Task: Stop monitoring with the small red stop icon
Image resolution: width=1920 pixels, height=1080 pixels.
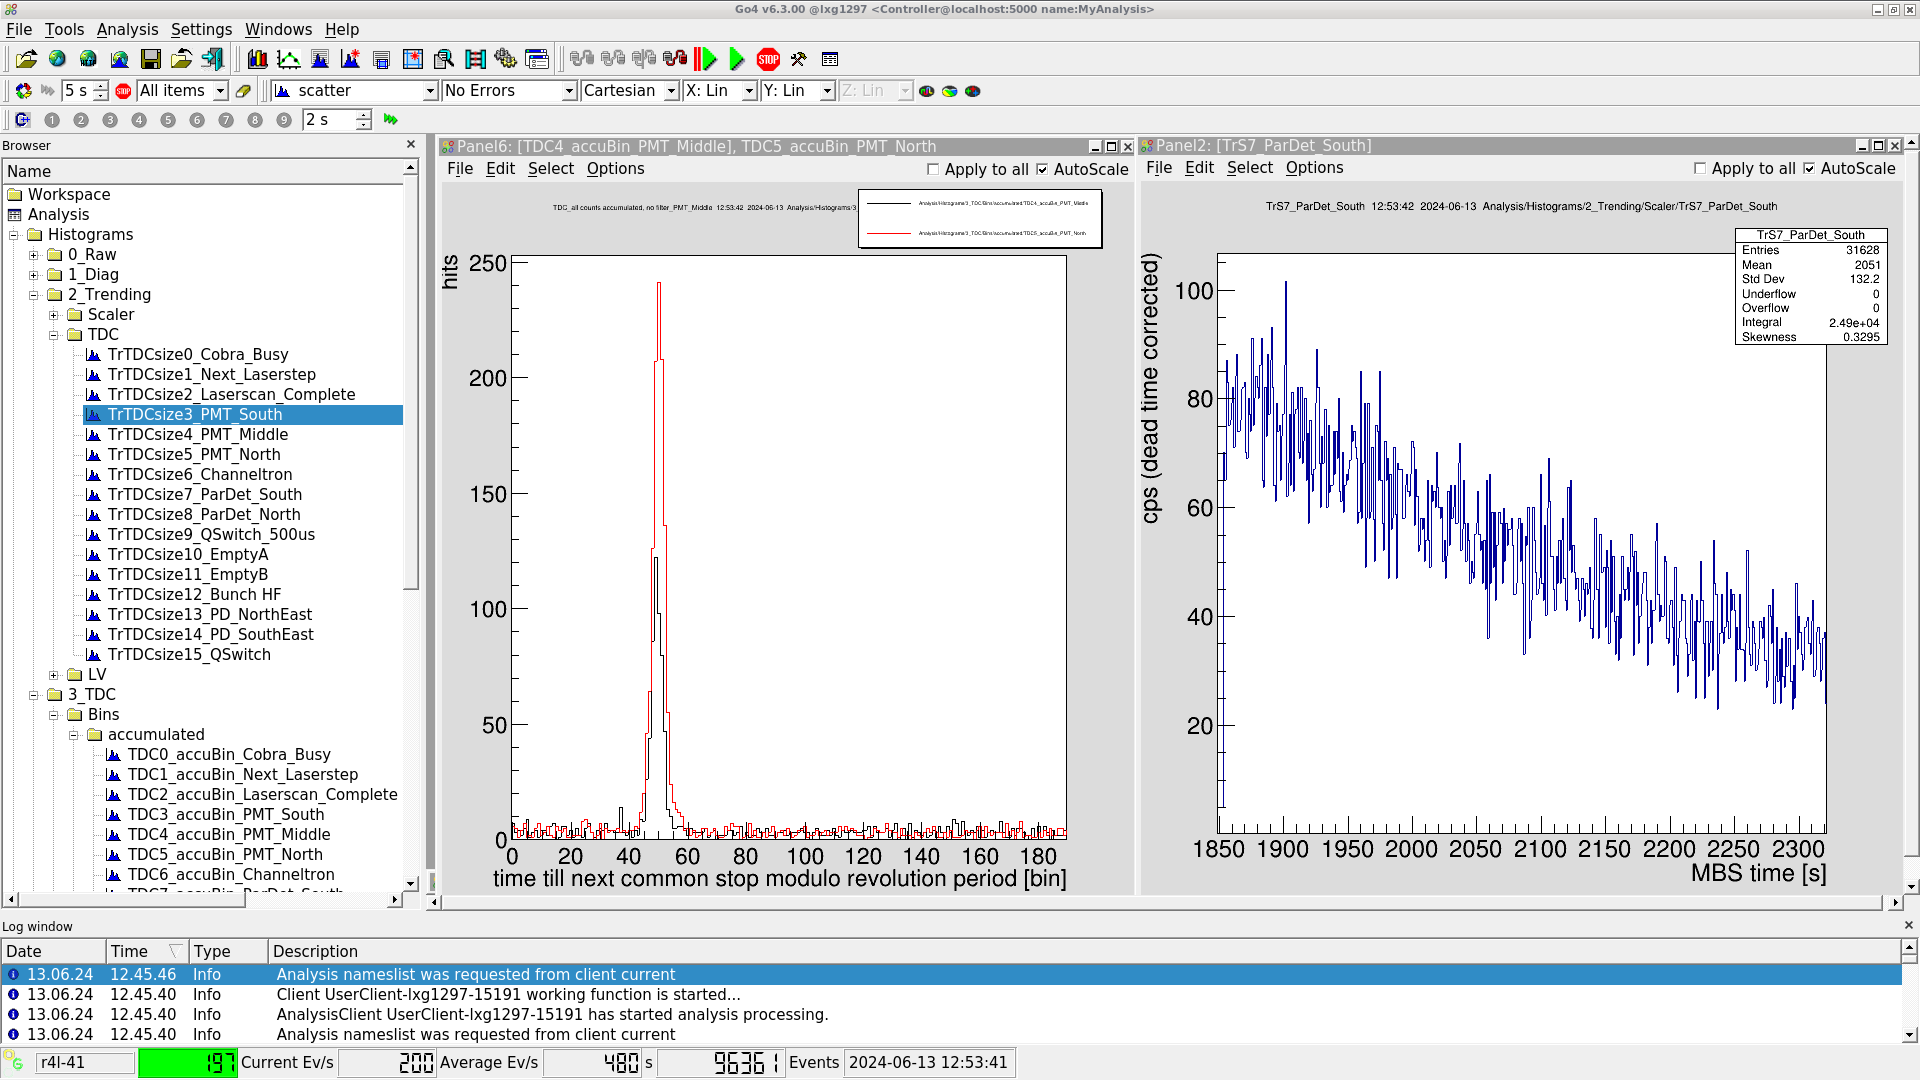Action: (x=123, y=91)
